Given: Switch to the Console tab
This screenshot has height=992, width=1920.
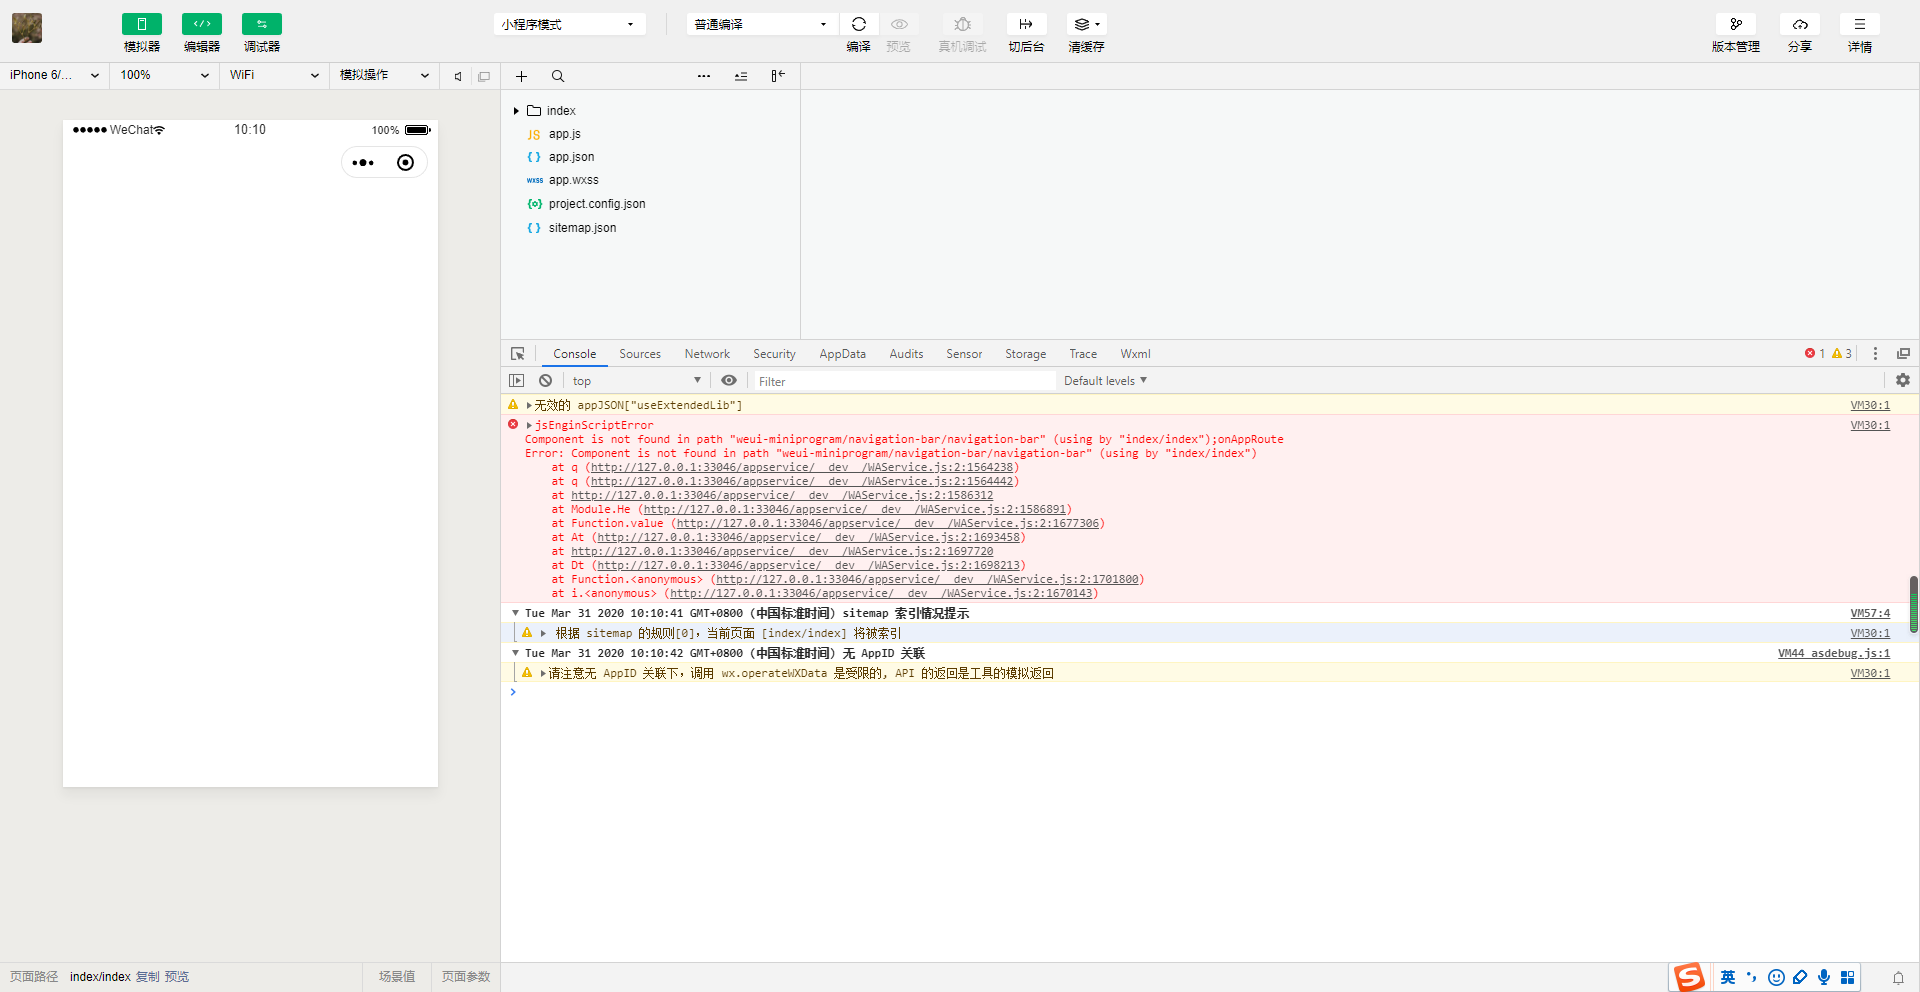Looking at the screenshot, I should click(x=575, y=354).
